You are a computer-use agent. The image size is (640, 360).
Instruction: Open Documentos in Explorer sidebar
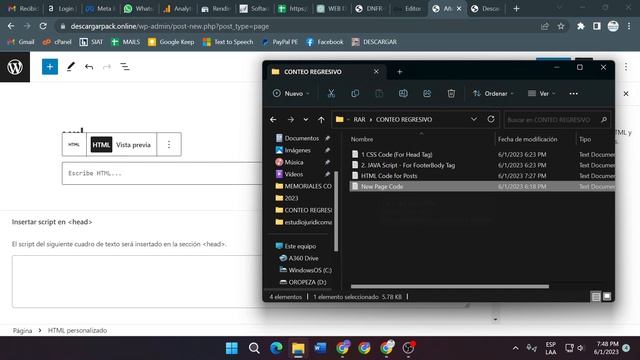click(x=302, y=138)
